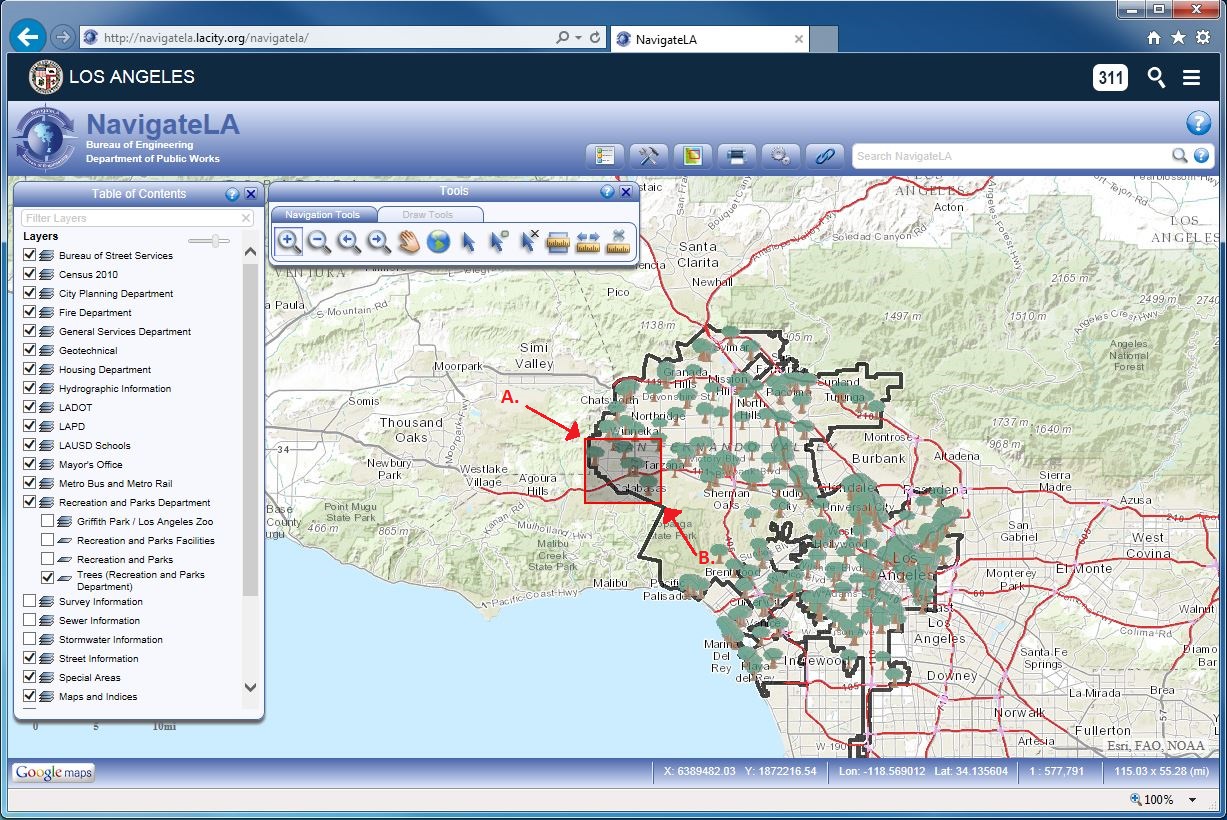1227x820 pixels.
Task: Enable the Sewer Information layer
Action: (30, 620)
